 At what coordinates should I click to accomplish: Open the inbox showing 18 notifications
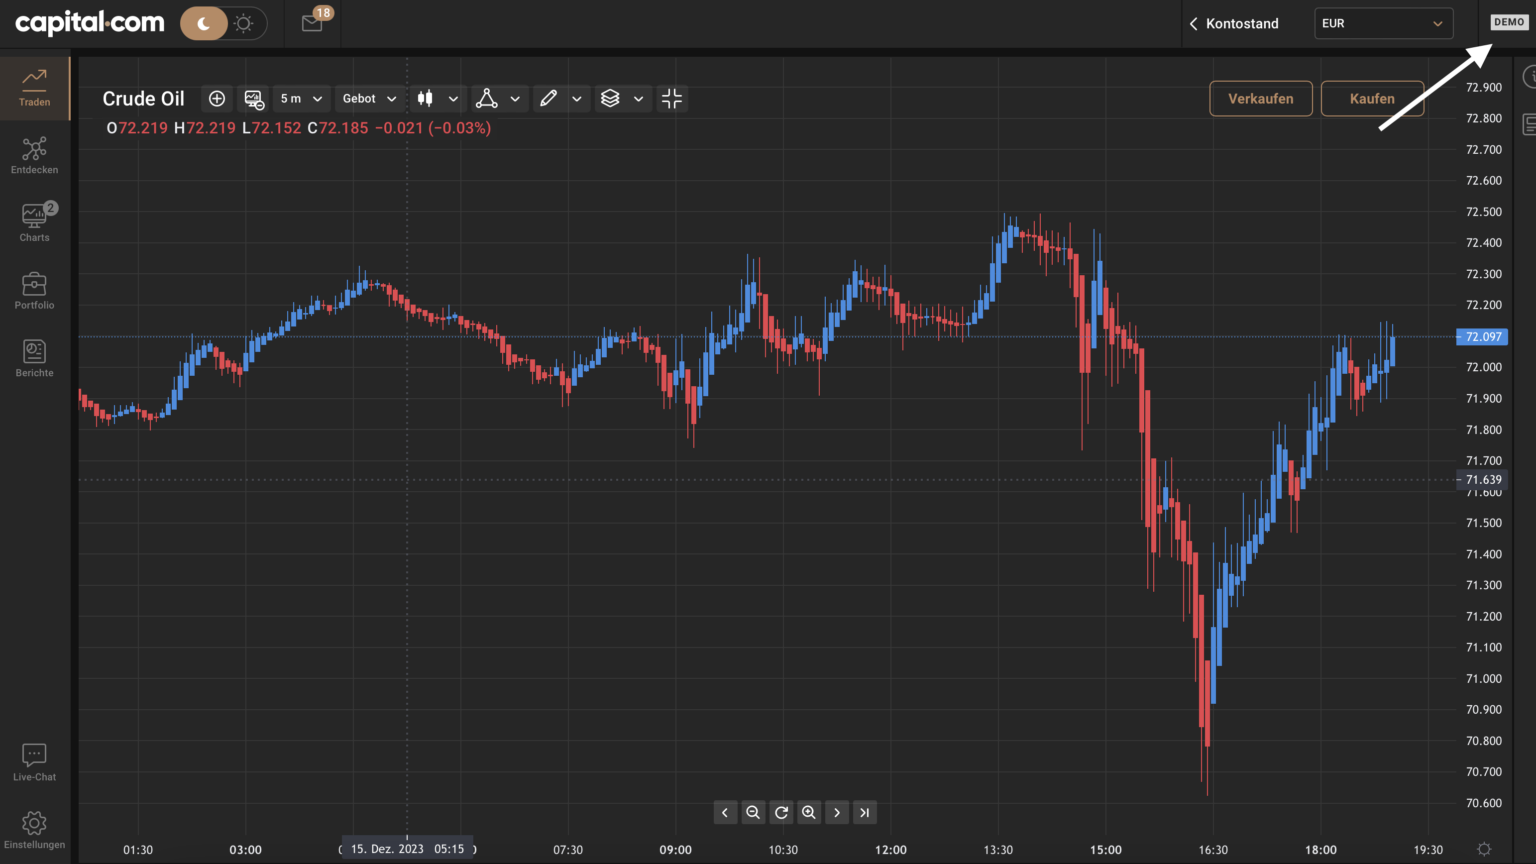(311, 22)
